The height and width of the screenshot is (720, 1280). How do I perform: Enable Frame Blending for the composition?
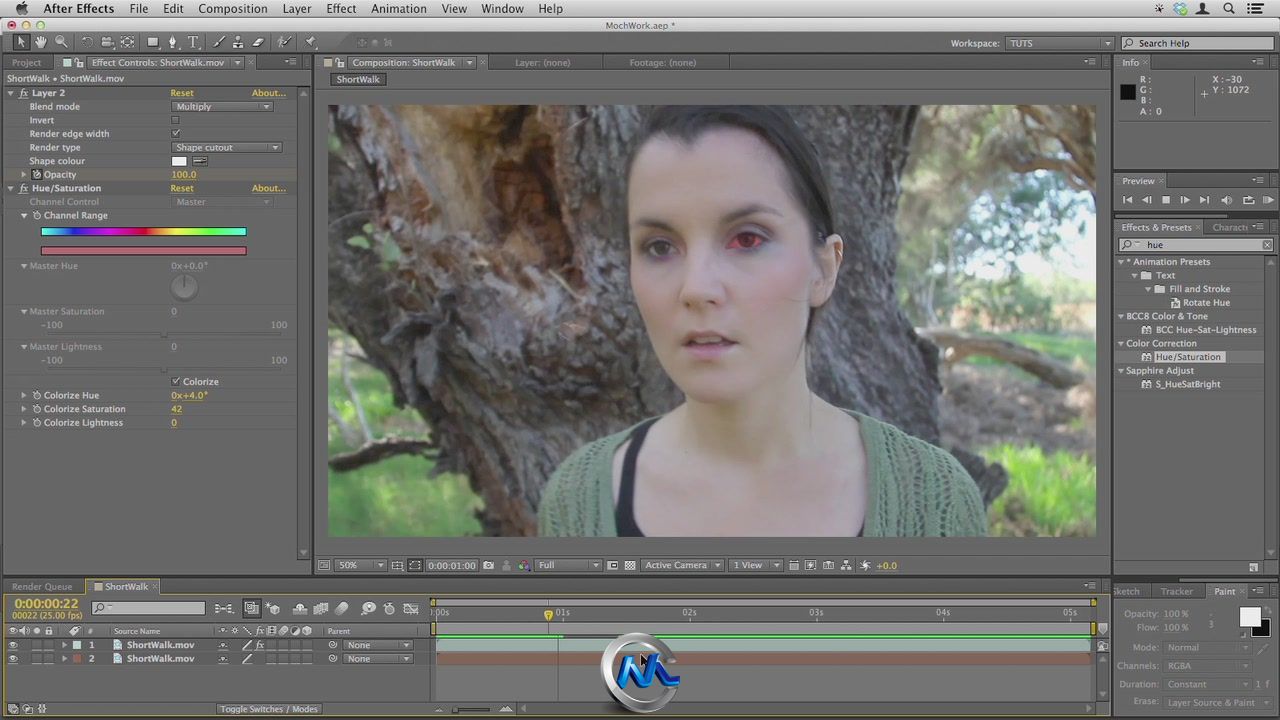pos(321,608)
